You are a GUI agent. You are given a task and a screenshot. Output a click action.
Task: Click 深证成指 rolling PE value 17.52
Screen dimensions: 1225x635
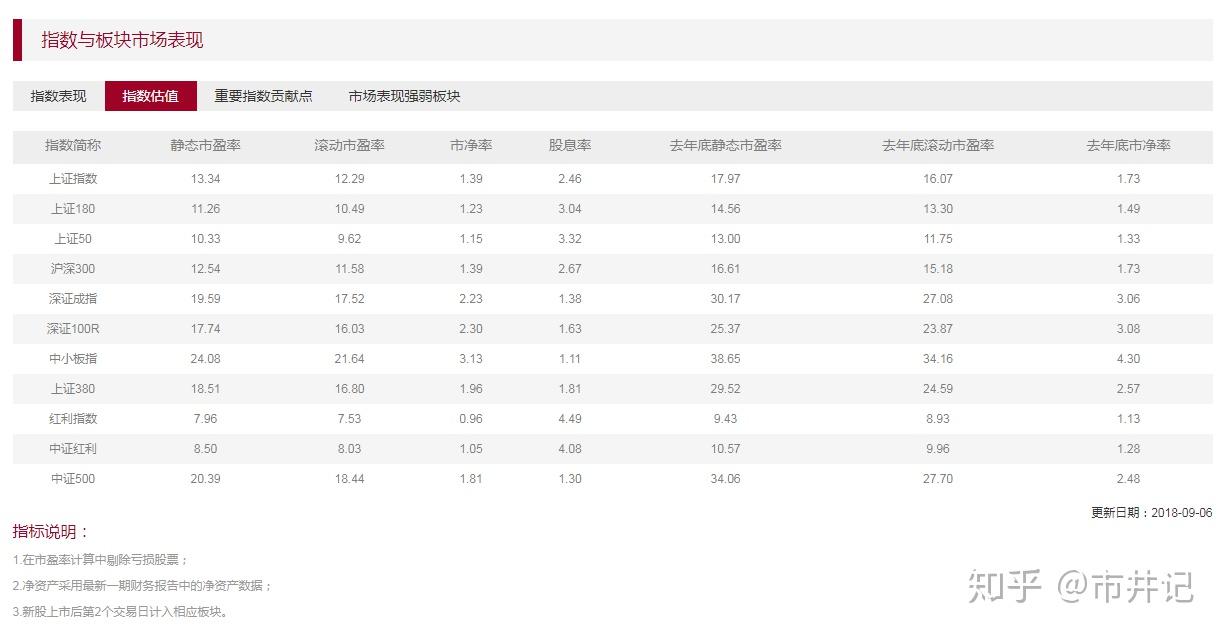(350, 299)
